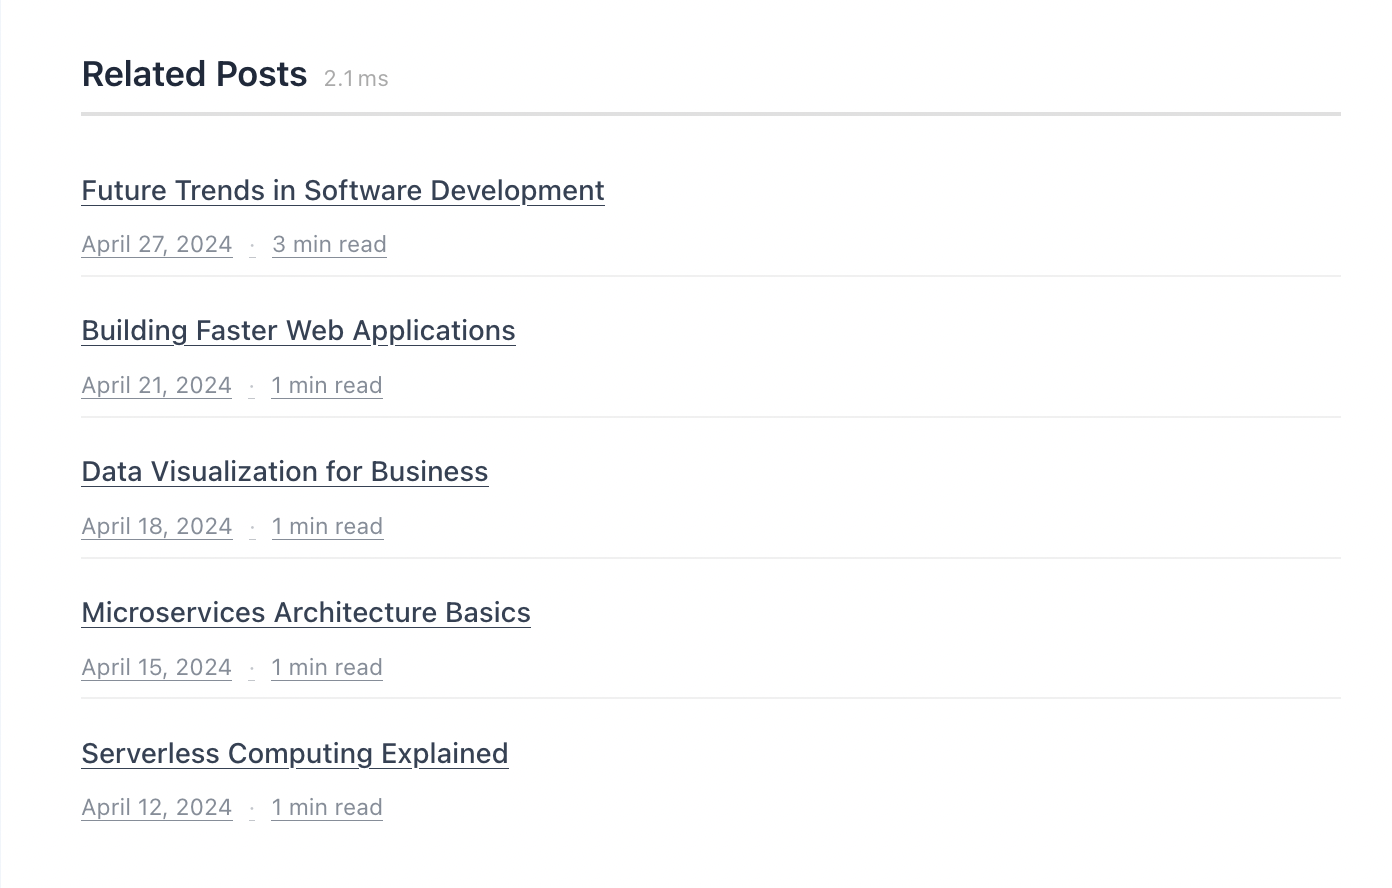
Task: Open 'Future Trends in Software Development' post
Action: coord(342,190)
